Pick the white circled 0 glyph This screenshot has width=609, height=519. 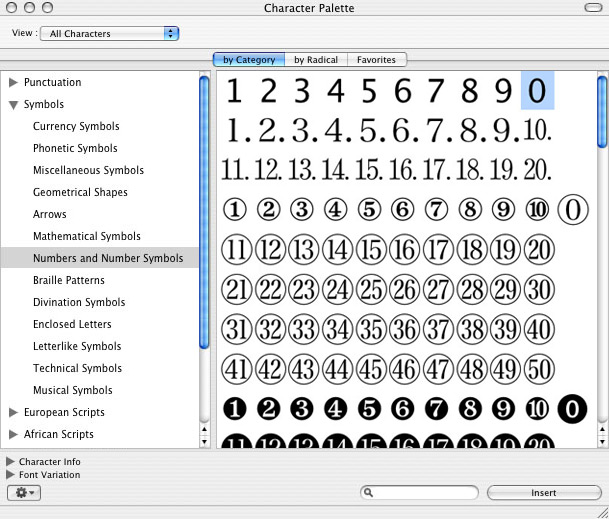(x=573, y=209)
